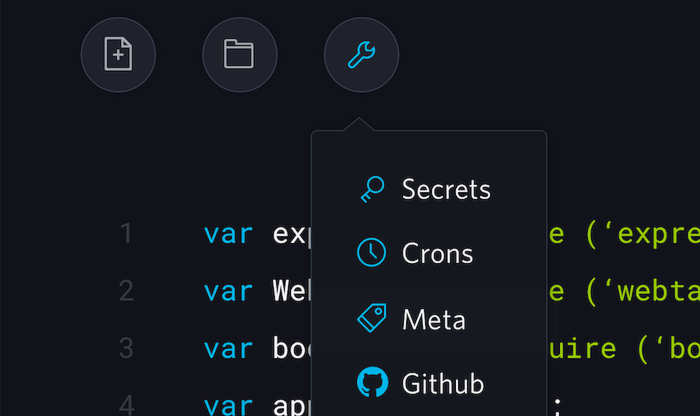
Task: Place cursor on first line's var keyword
Action: tap(228, 234)
